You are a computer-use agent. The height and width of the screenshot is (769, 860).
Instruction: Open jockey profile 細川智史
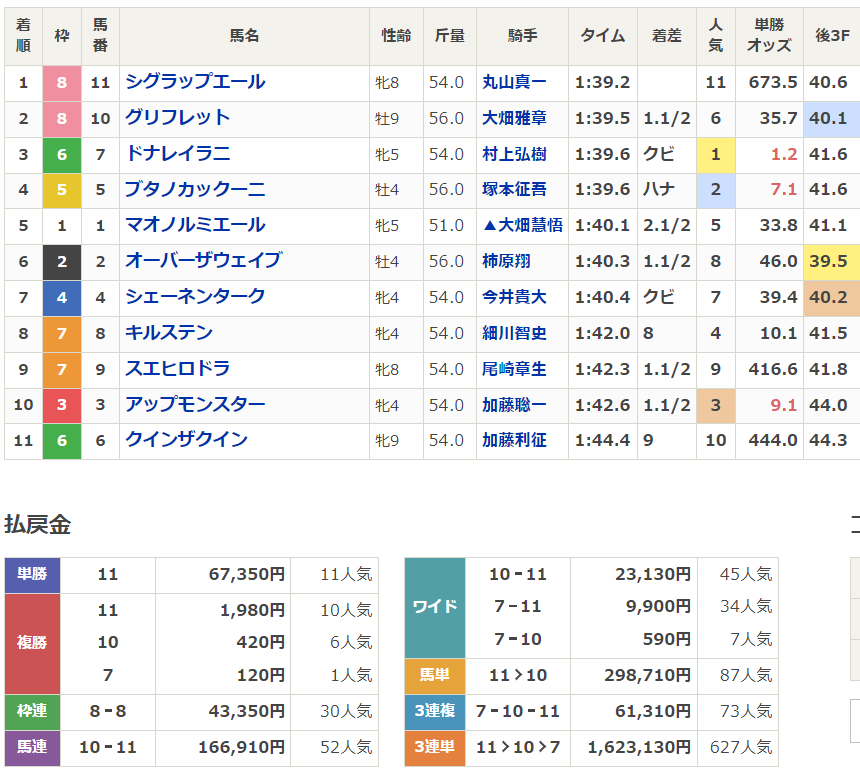pos(514,333)
